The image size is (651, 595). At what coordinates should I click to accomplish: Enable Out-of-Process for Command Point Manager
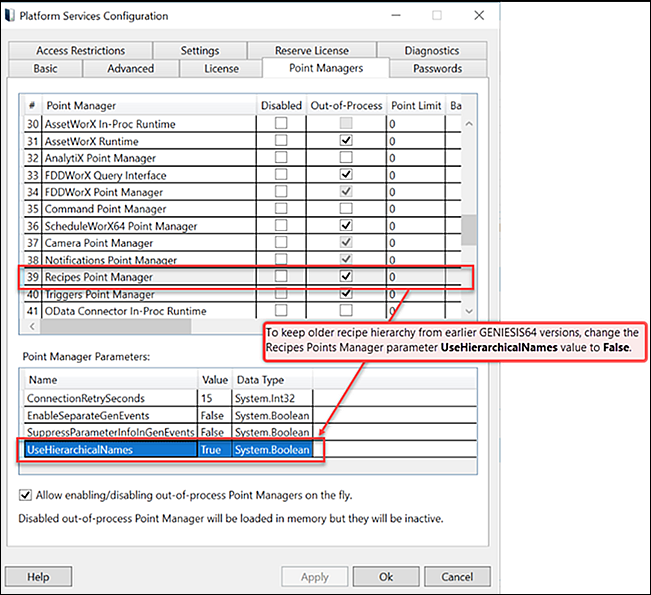coord(346,209)
